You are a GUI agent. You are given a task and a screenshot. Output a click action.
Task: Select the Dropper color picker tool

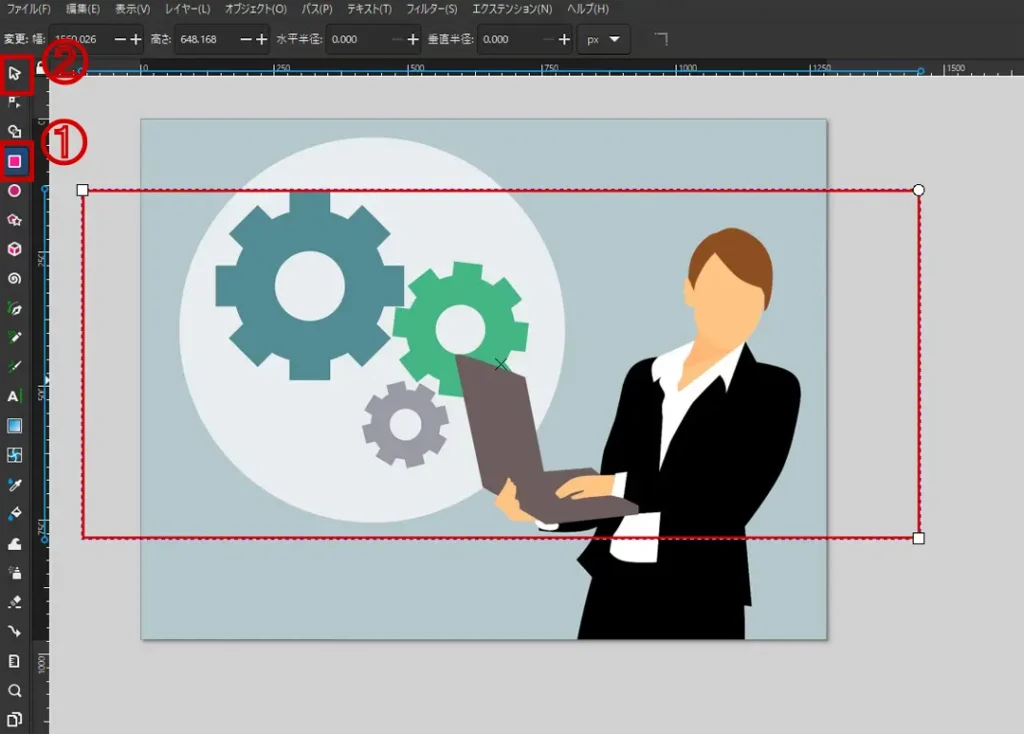coord(15,485)
